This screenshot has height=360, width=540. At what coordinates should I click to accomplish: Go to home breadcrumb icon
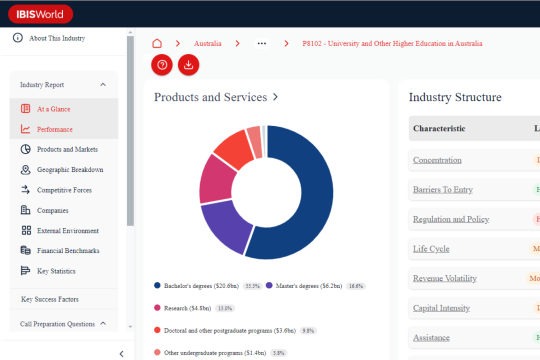point(157,43)
